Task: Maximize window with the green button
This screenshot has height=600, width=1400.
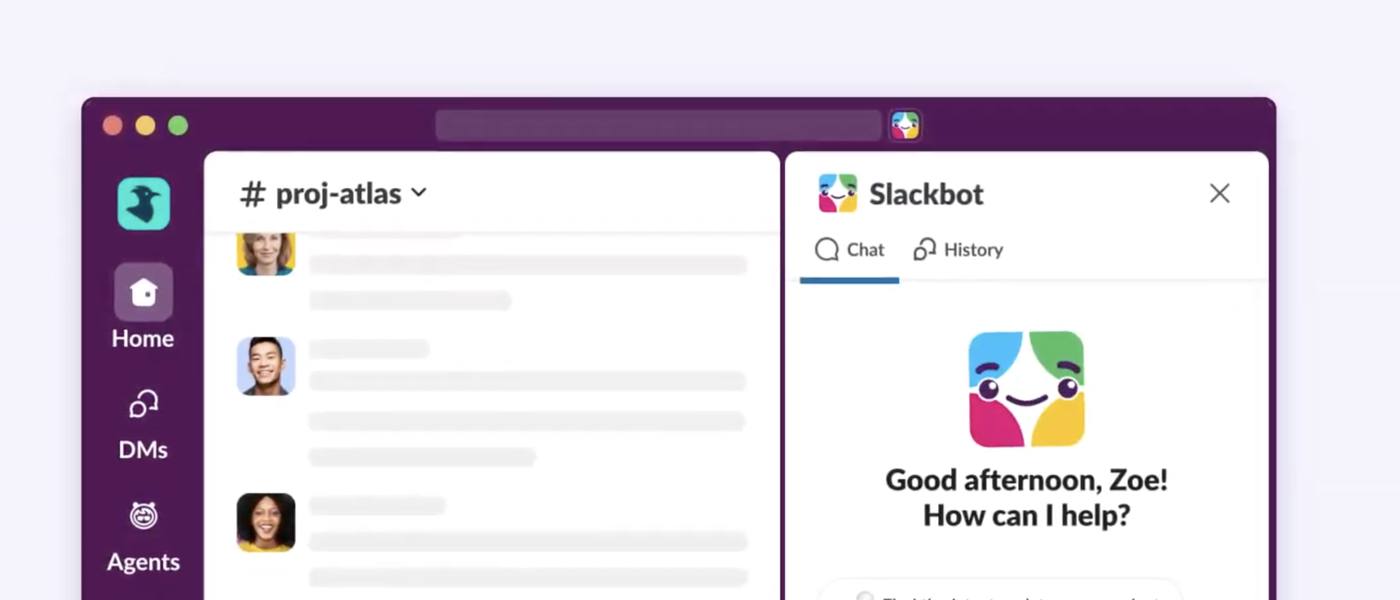Action: click(x=178, y=125)
